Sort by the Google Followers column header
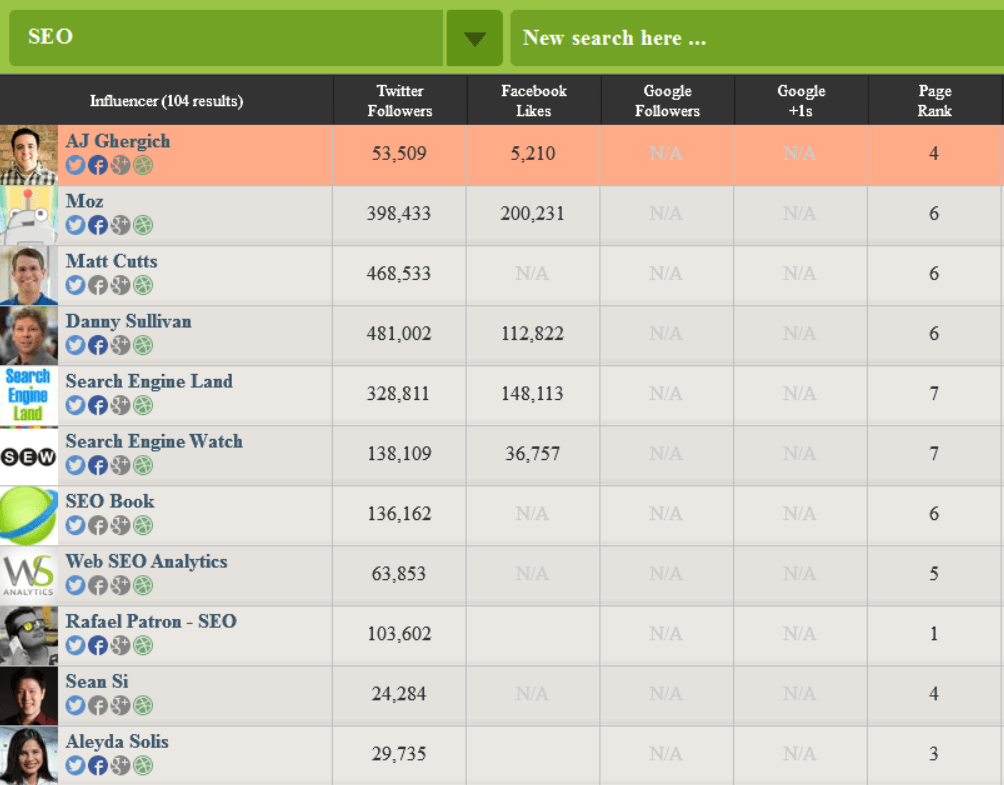The width and height of the screenshot is (1004, 785). click(667, 101)
